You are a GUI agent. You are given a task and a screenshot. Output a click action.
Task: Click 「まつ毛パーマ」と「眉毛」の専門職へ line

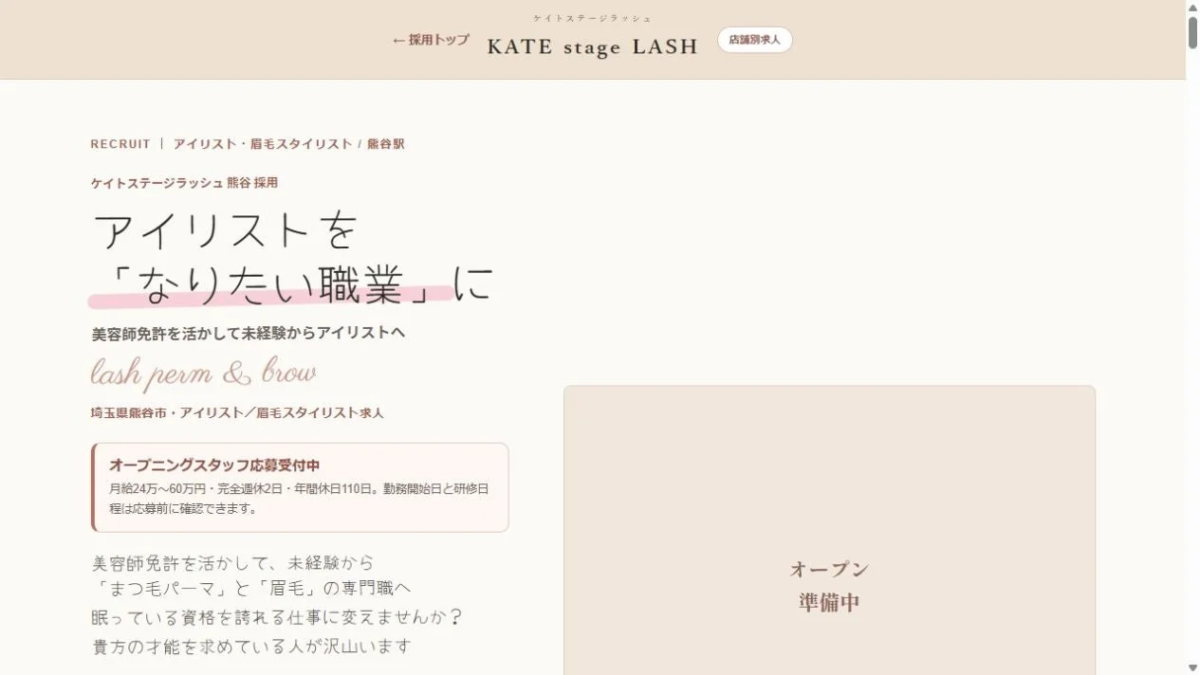click(x=251, y=590)
